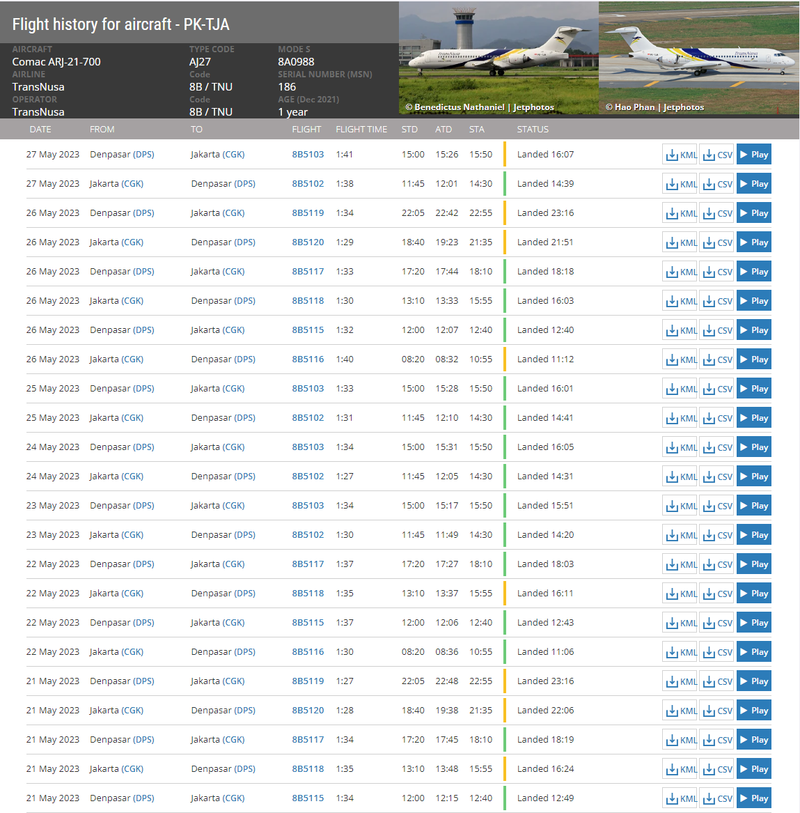The height and width of the screenshot is (813, 800).
Task: Select serial number value '186'
Action: 287,87
